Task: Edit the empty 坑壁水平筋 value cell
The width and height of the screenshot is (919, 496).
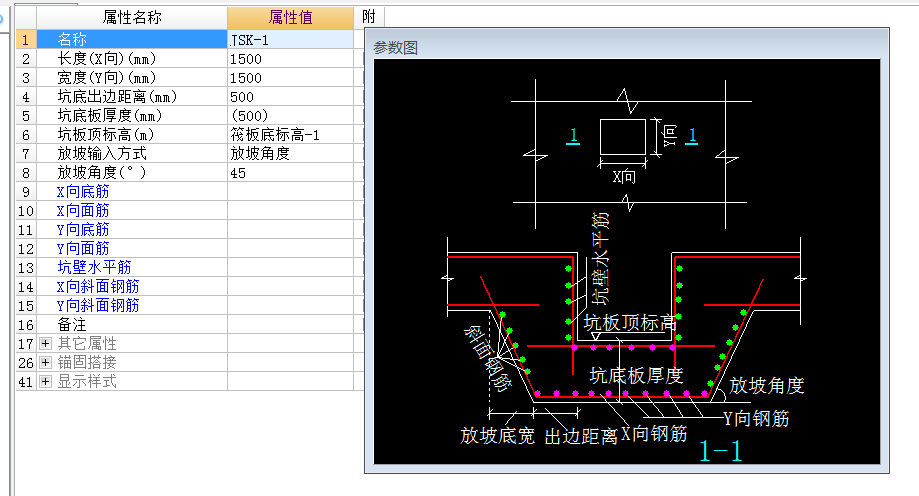Action: pyautogui.click(x=291, y=267)
